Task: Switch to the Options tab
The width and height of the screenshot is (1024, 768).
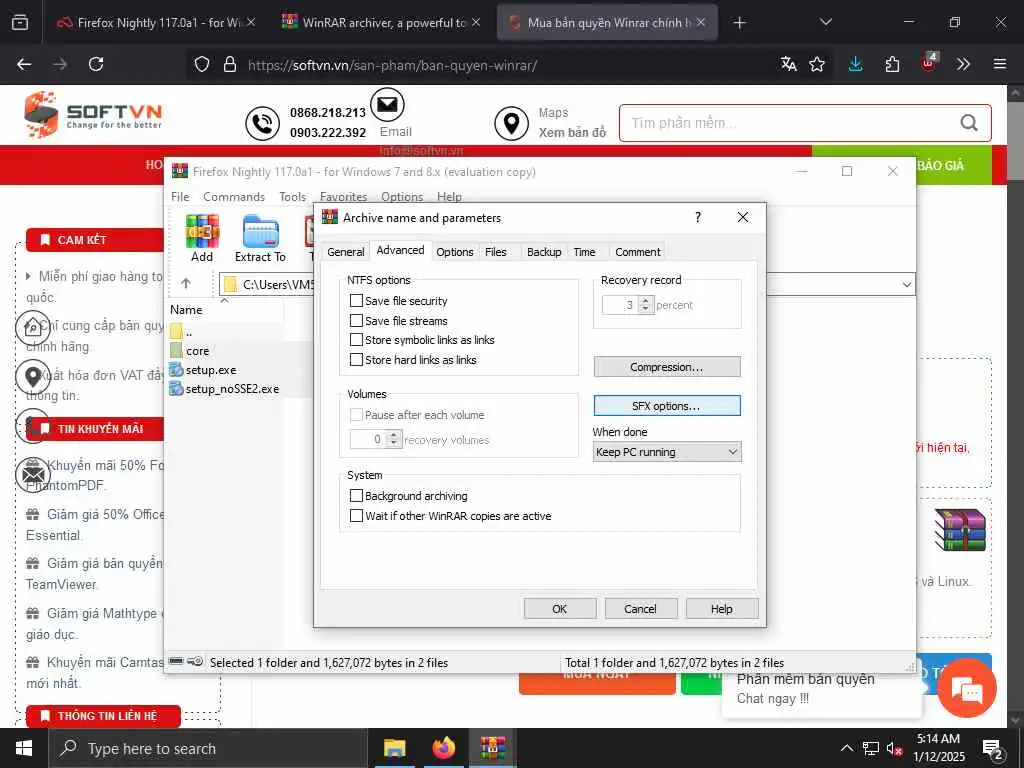Action: (x=455, y=252)
